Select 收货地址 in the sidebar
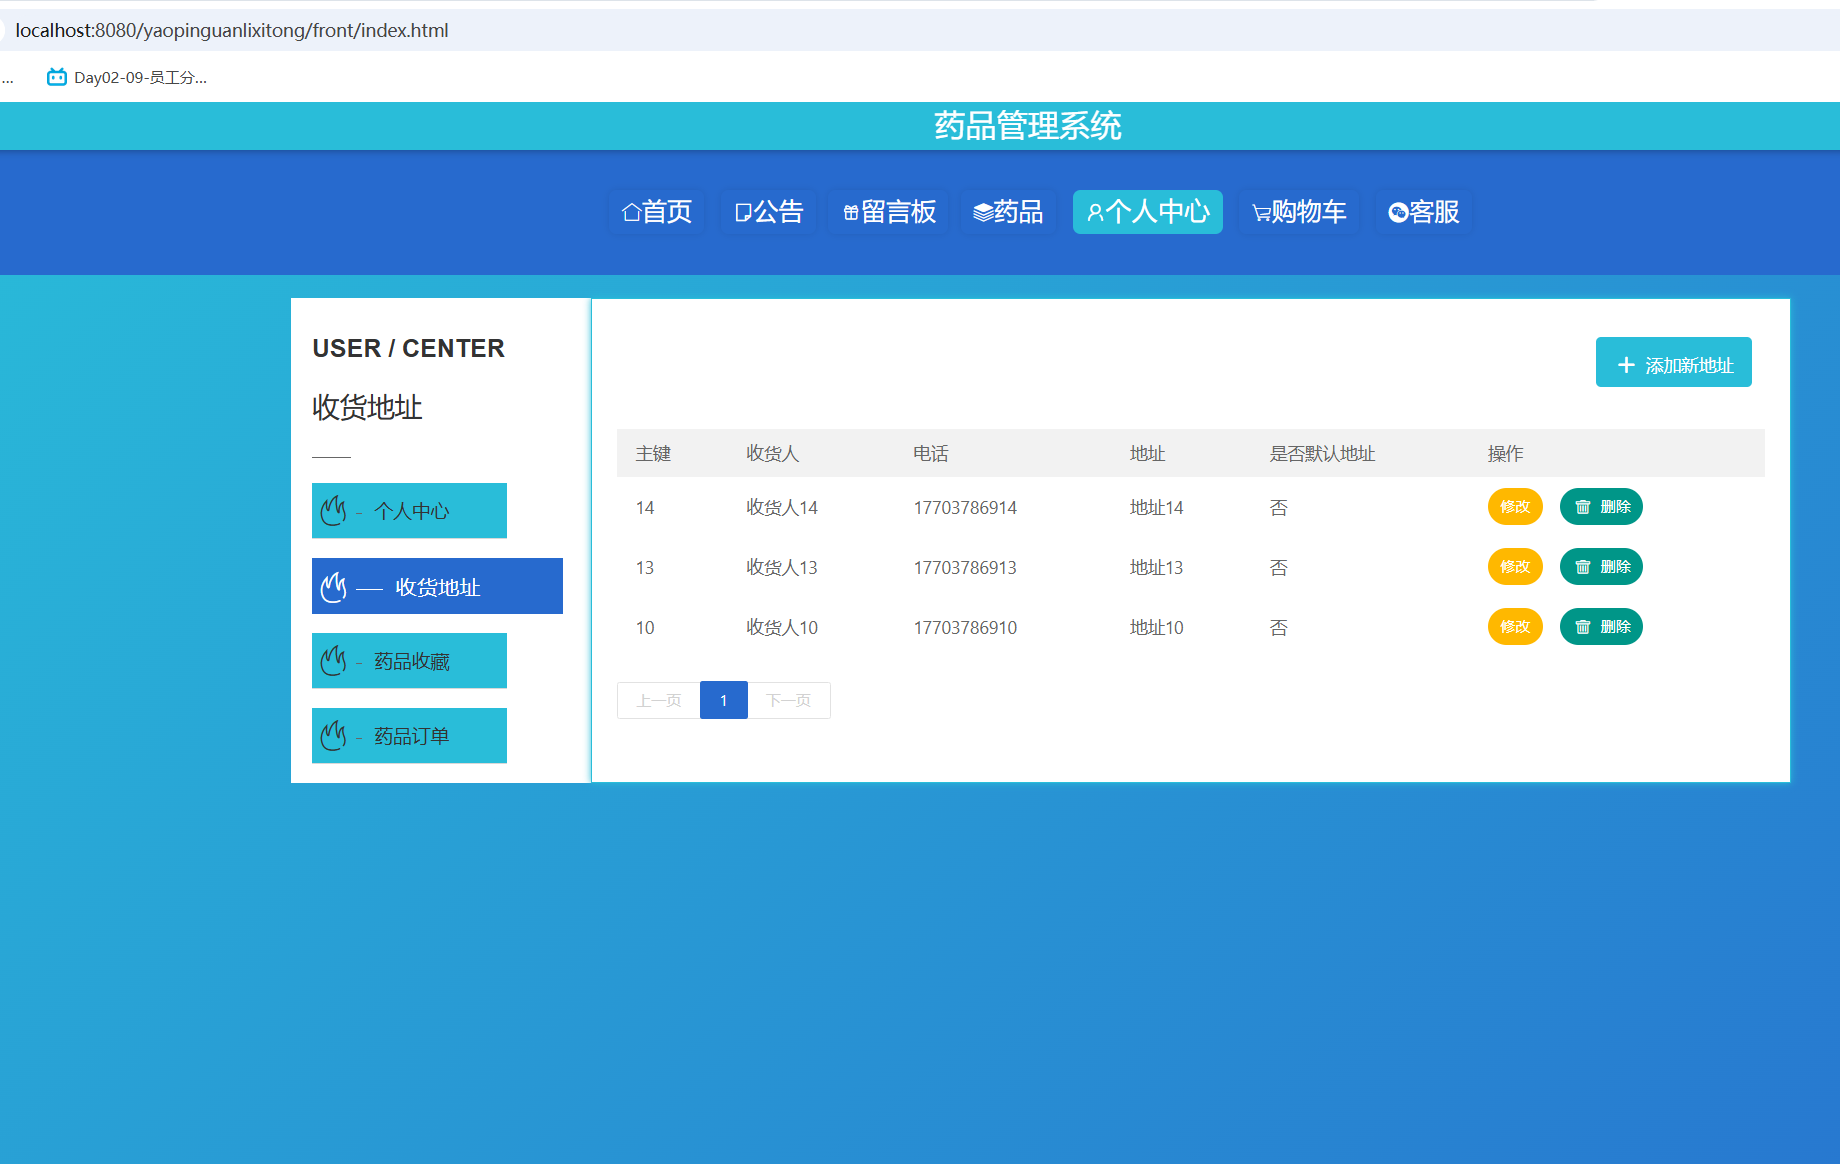The width and height of the screenshot is (1840, 1164). pos(437,586)
